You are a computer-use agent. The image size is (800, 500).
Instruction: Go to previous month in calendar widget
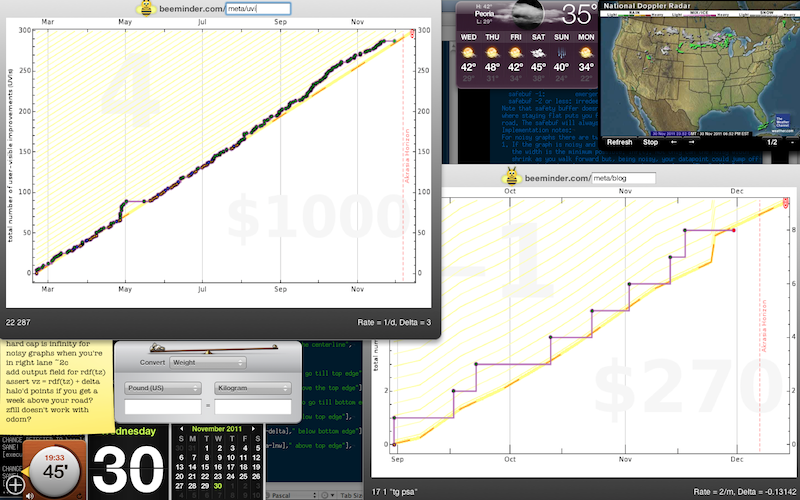182,429
